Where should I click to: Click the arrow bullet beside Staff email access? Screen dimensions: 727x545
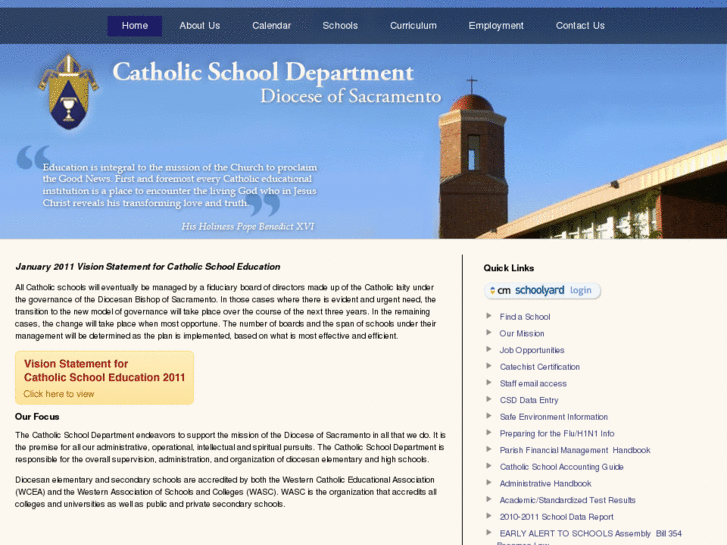489,383
